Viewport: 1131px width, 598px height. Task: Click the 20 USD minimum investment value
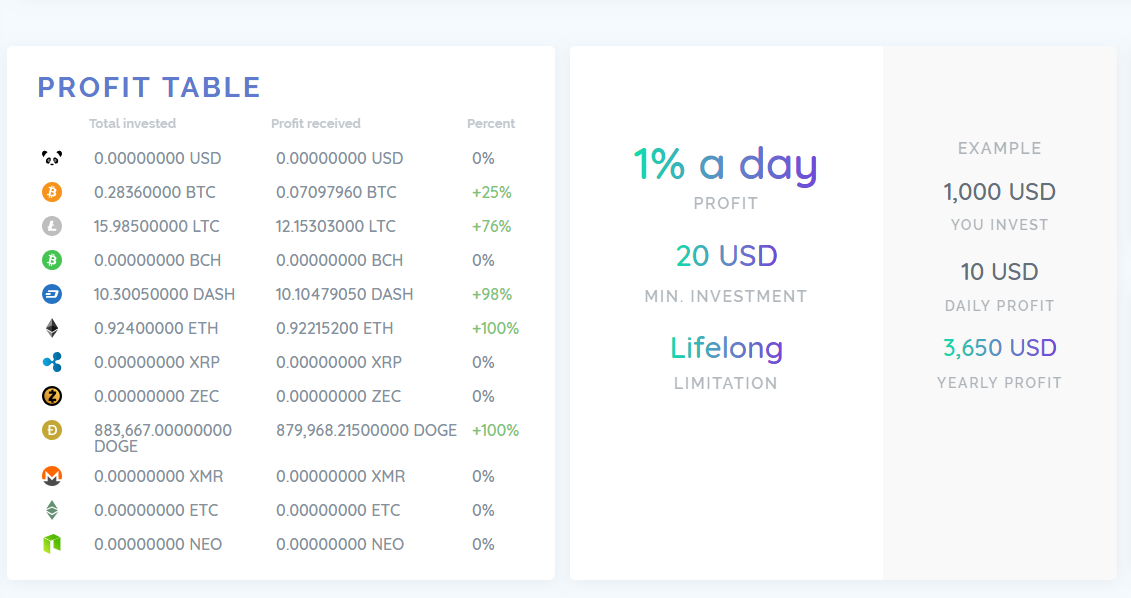[x=726, y=256]
